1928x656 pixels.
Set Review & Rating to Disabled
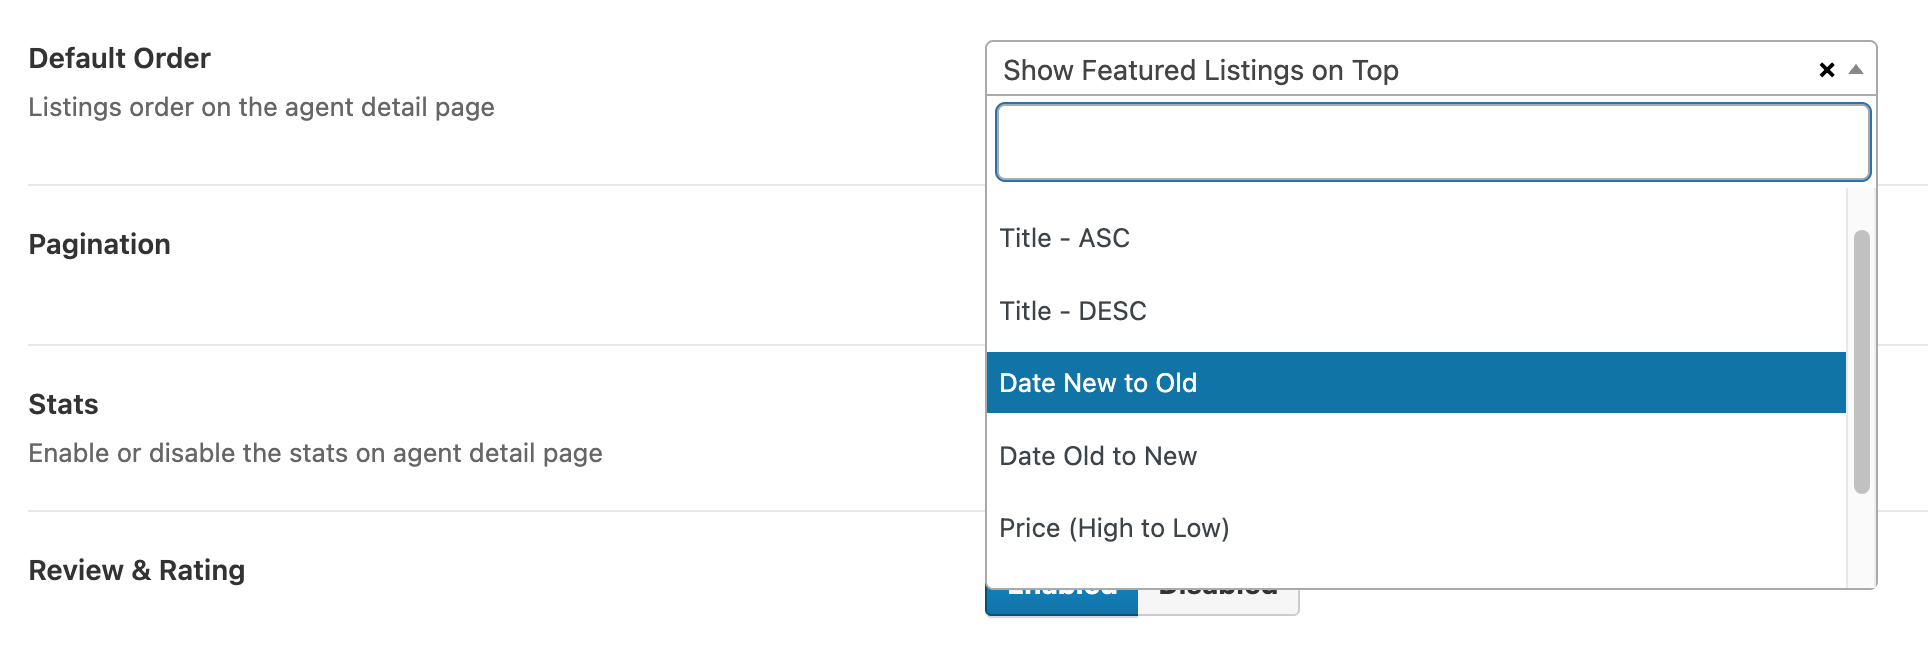point(1218,601)
